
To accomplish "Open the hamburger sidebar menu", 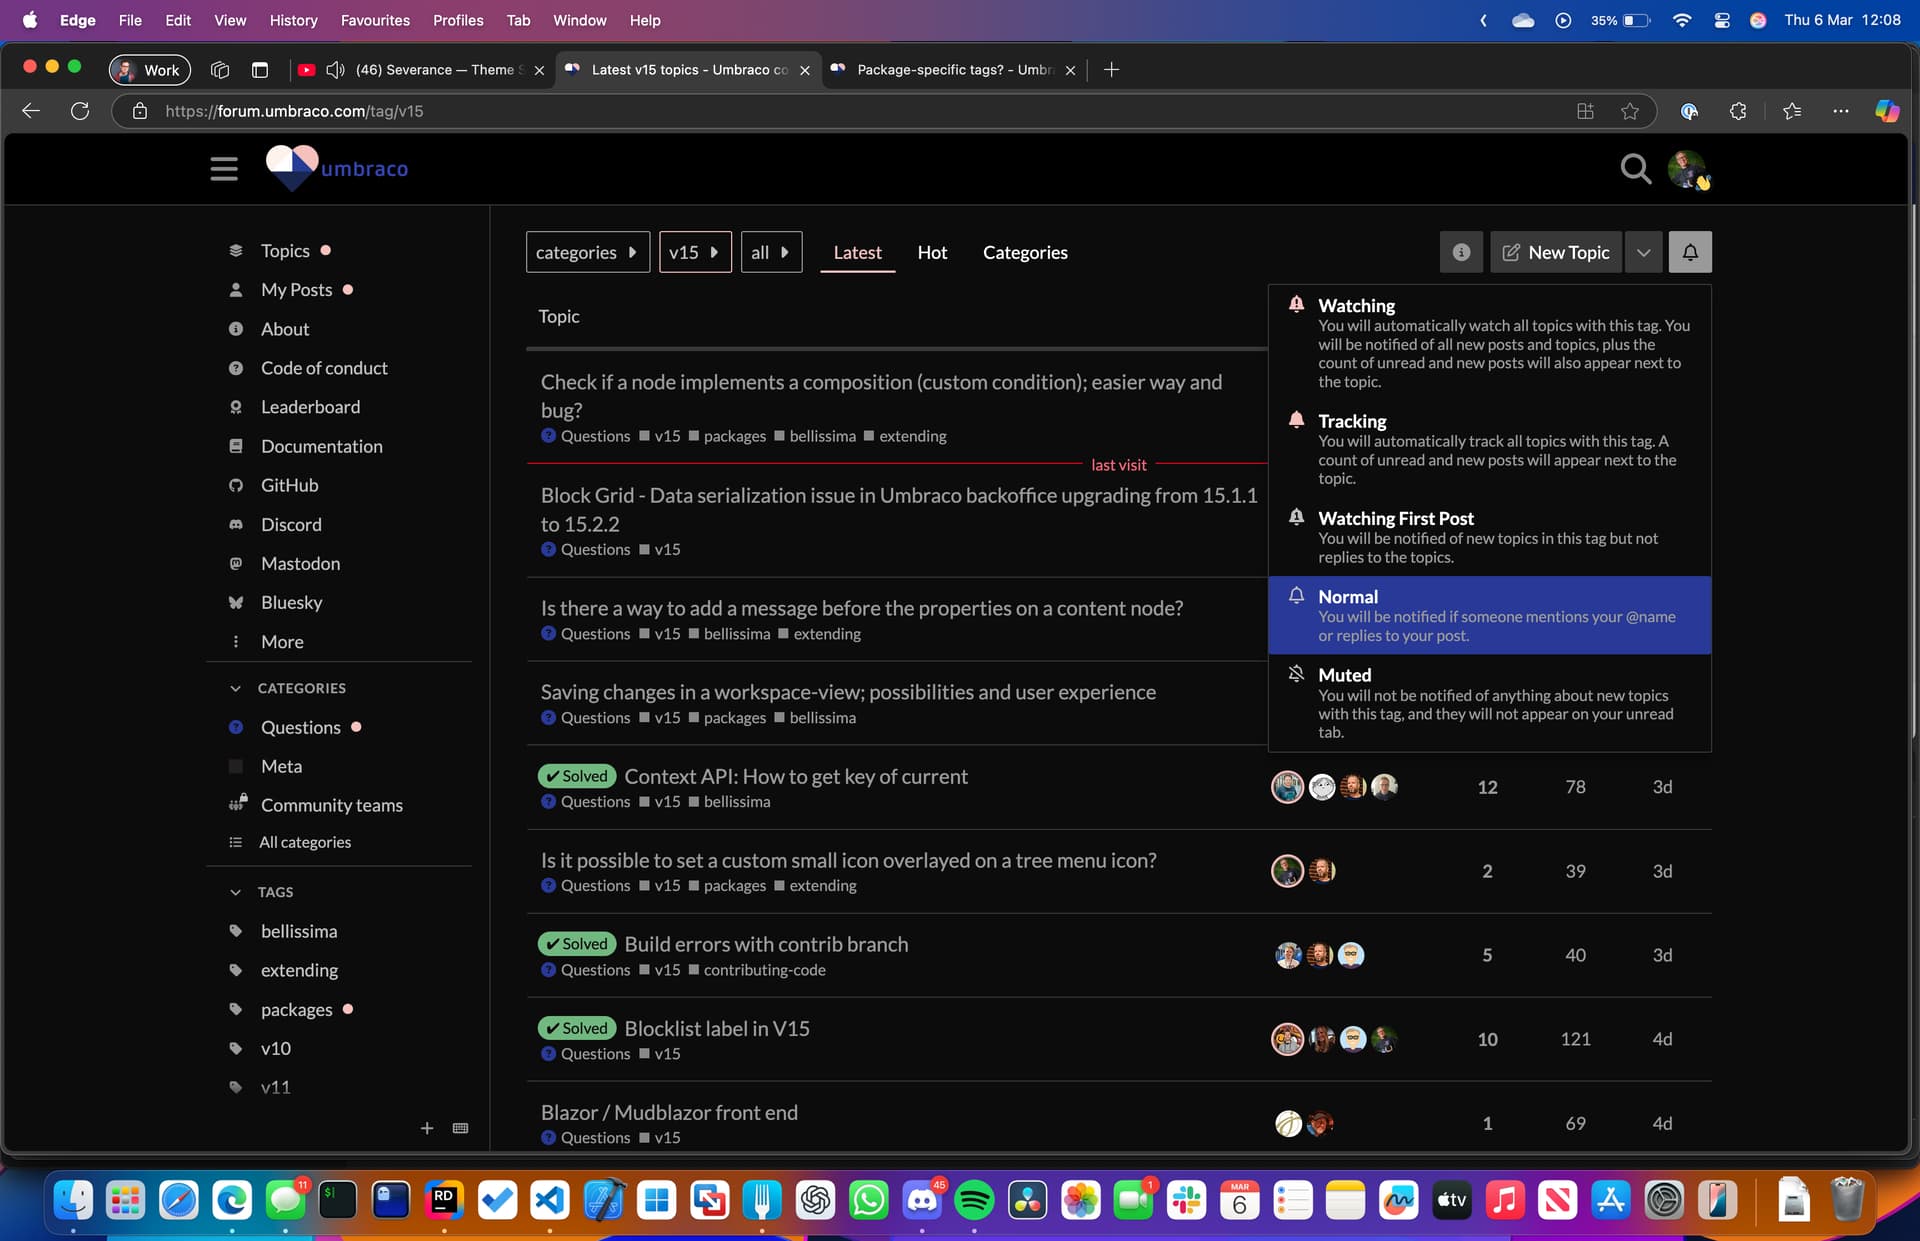I will 224,169.
